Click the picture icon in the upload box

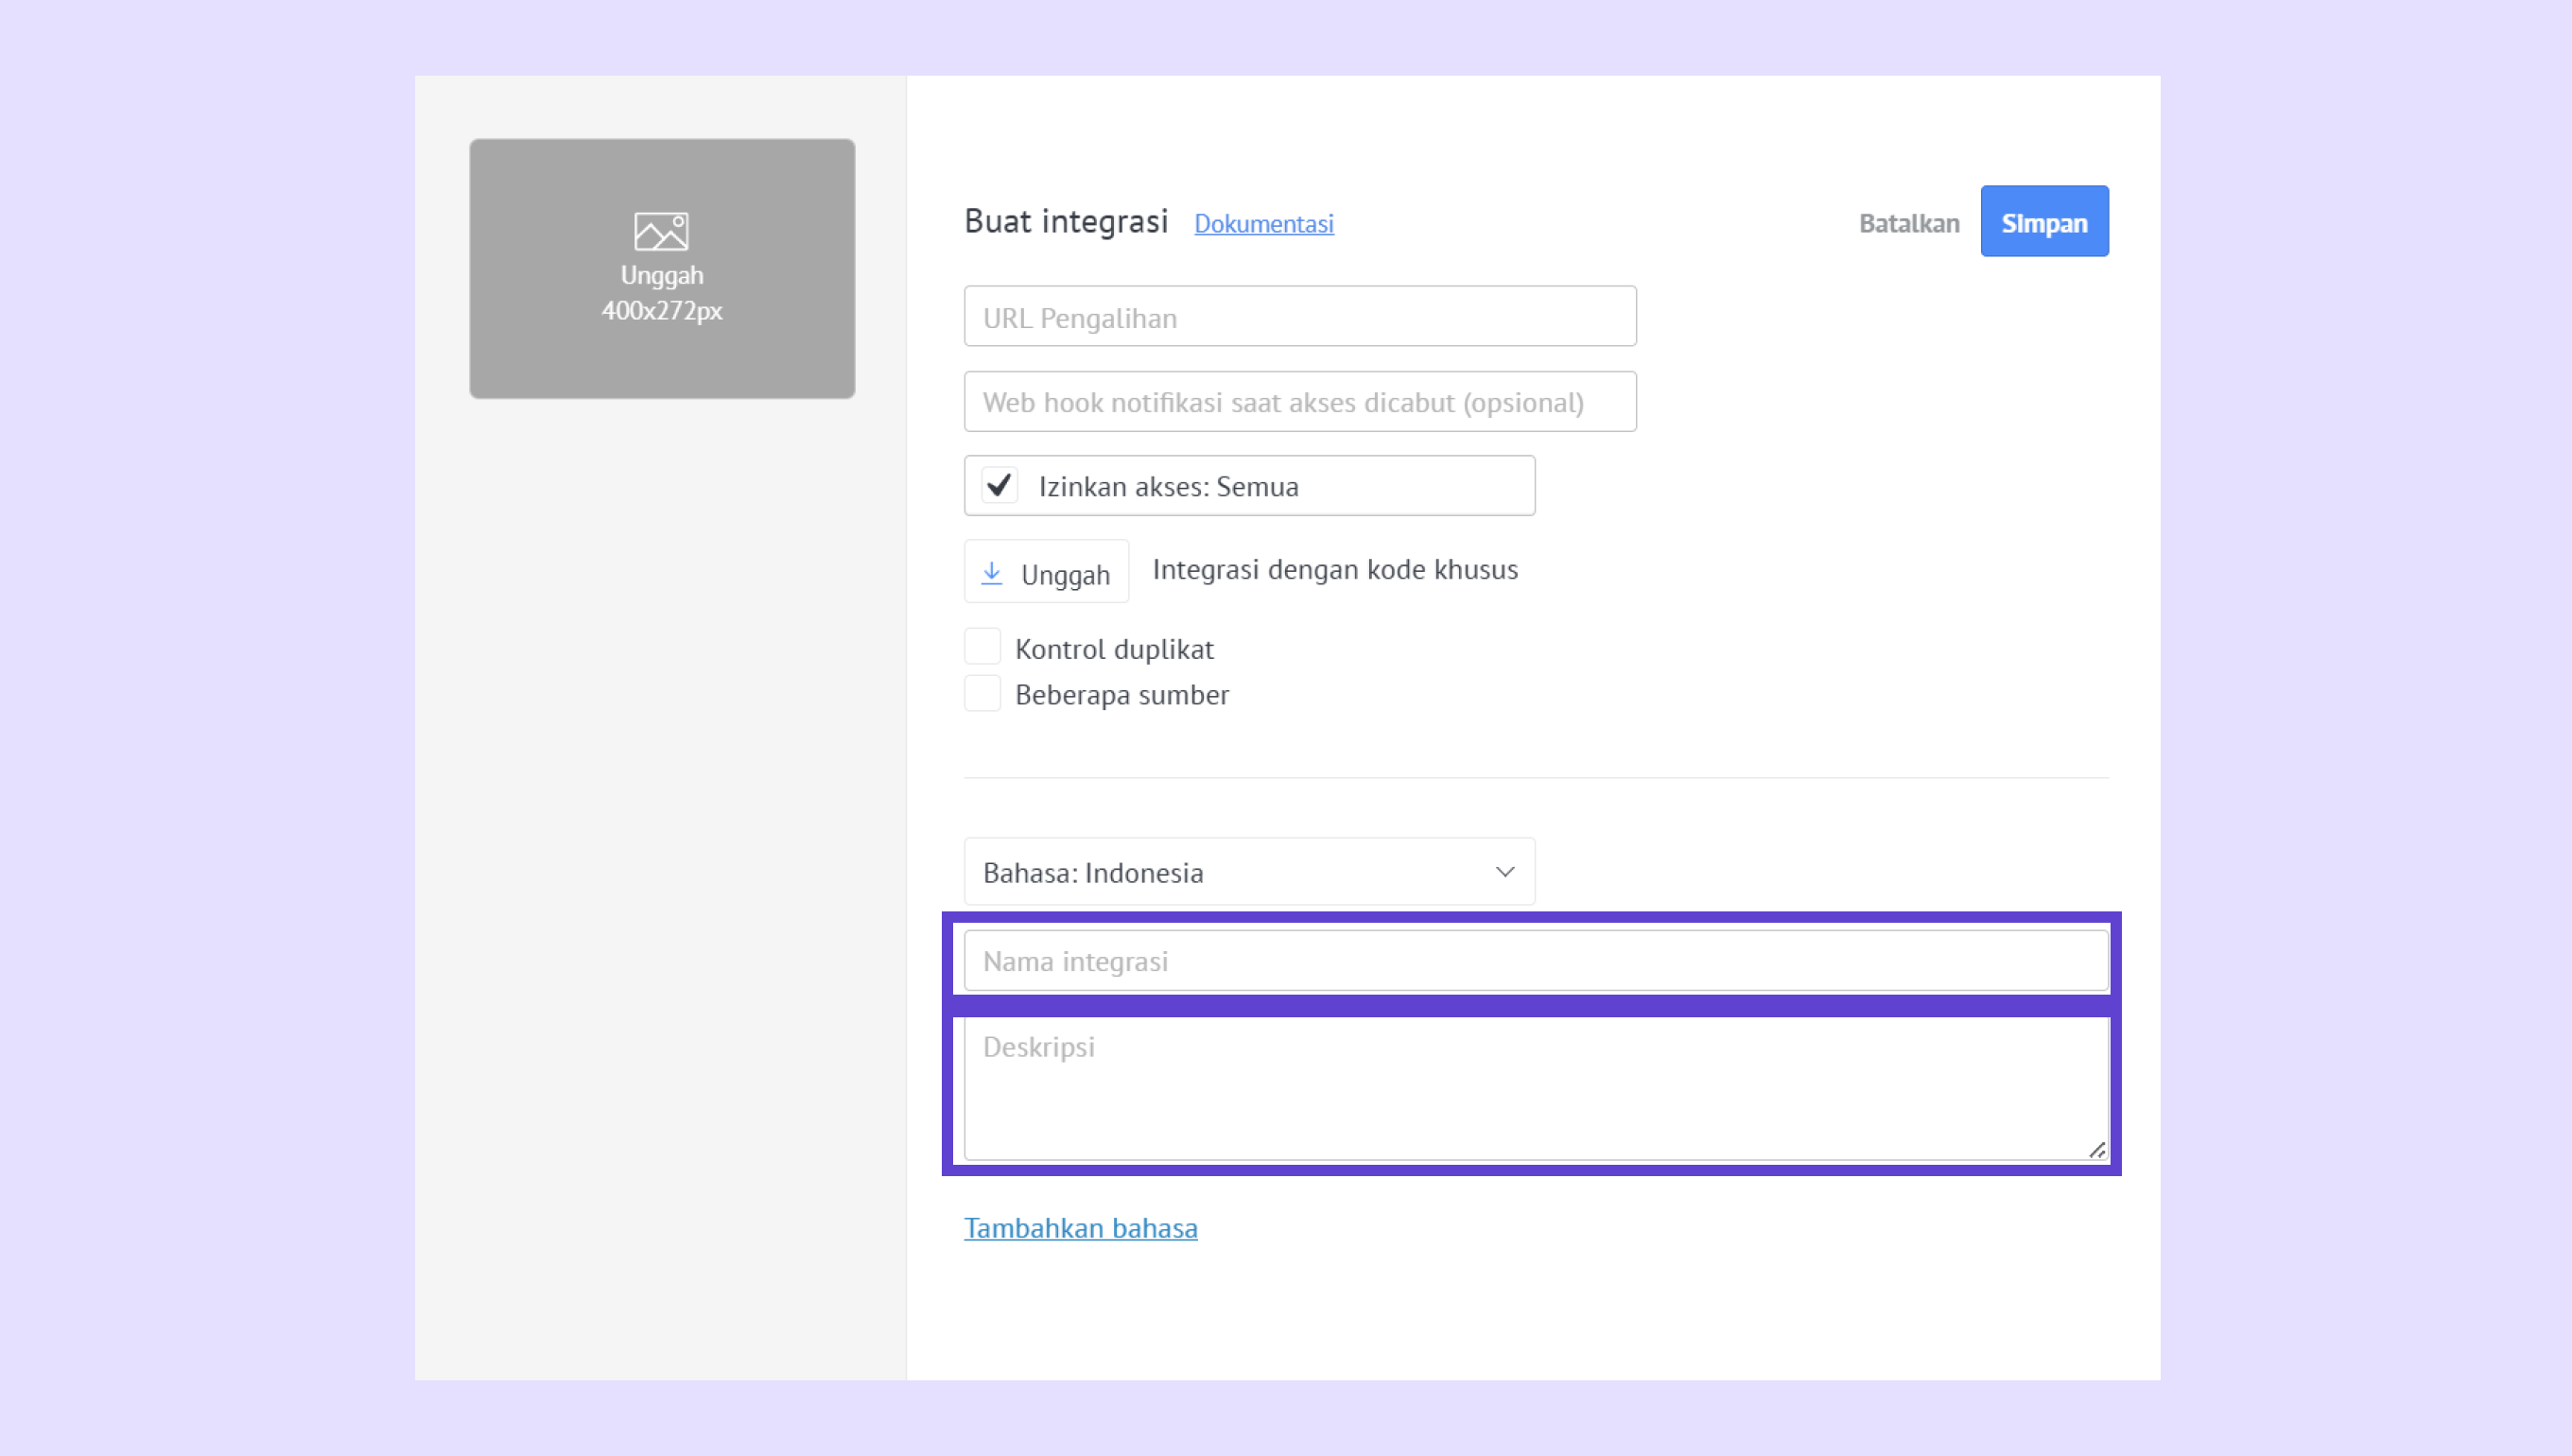click(661, 231)
